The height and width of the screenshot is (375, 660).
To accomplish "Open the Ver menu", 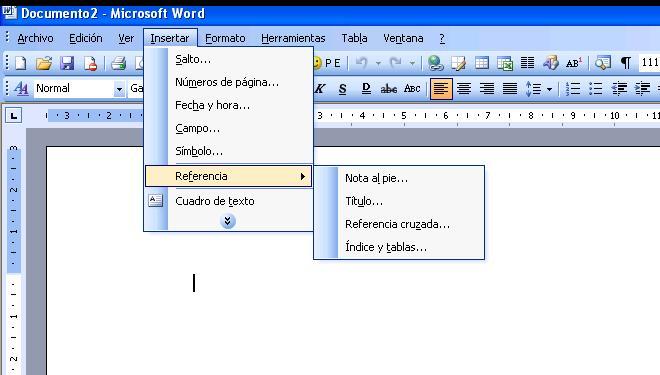I will point(126,38).
